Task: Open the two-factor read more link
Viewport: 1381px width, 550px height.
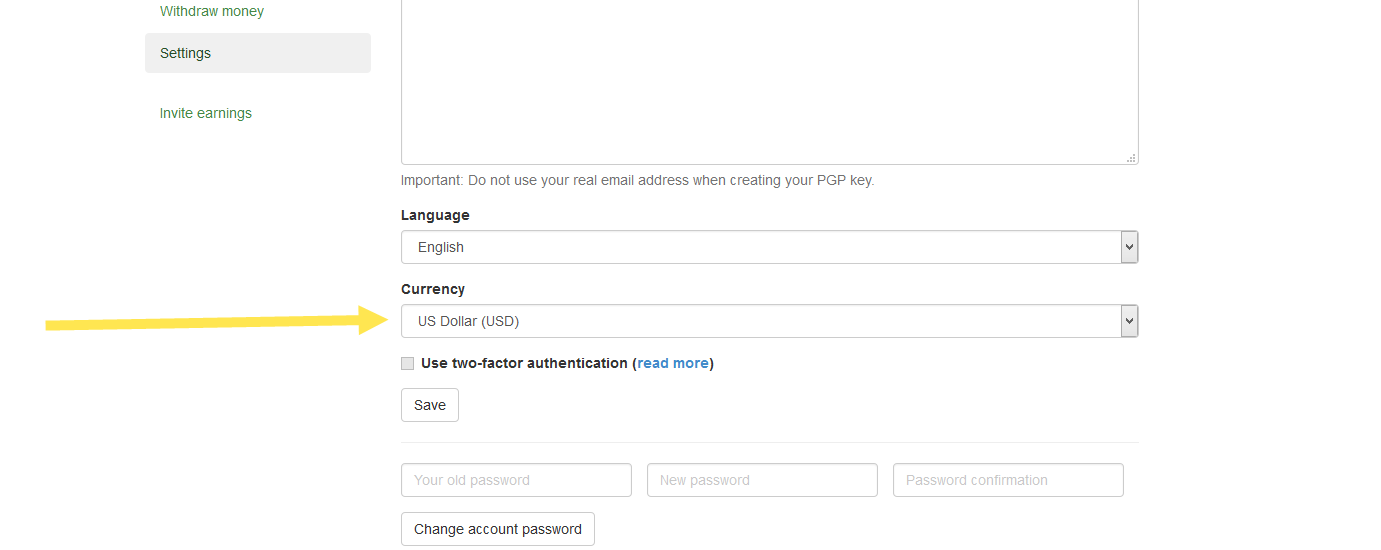Action: tap(673, 363)
